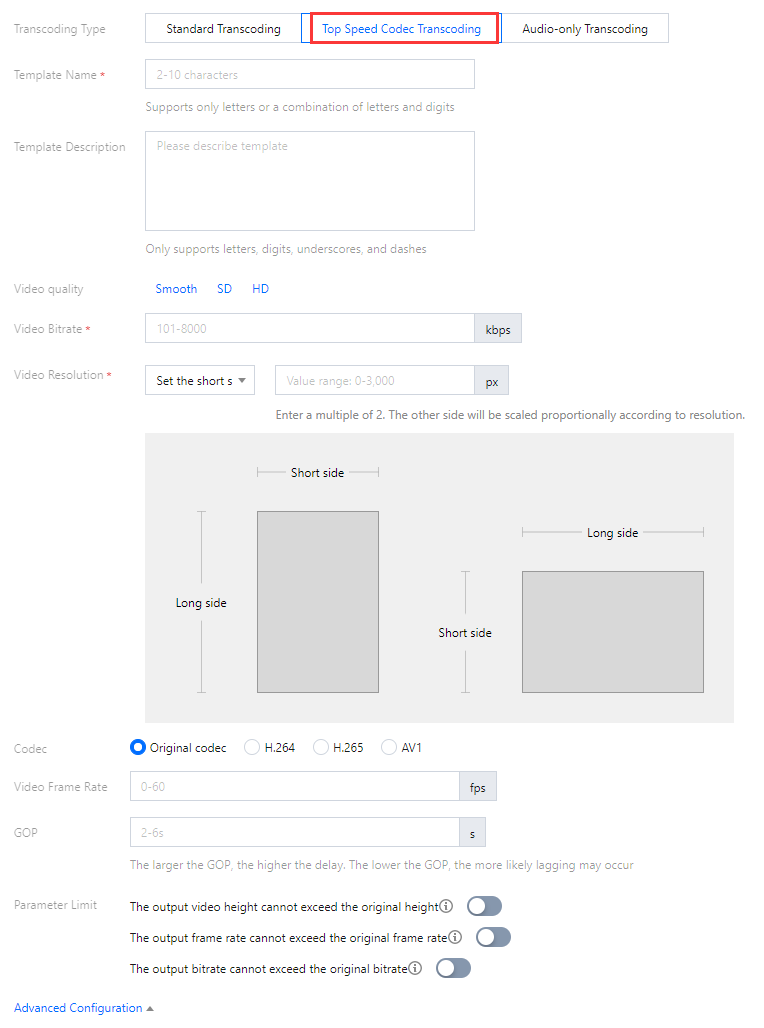Click info icon beside original bitrate limit

(x=415, y=969)
